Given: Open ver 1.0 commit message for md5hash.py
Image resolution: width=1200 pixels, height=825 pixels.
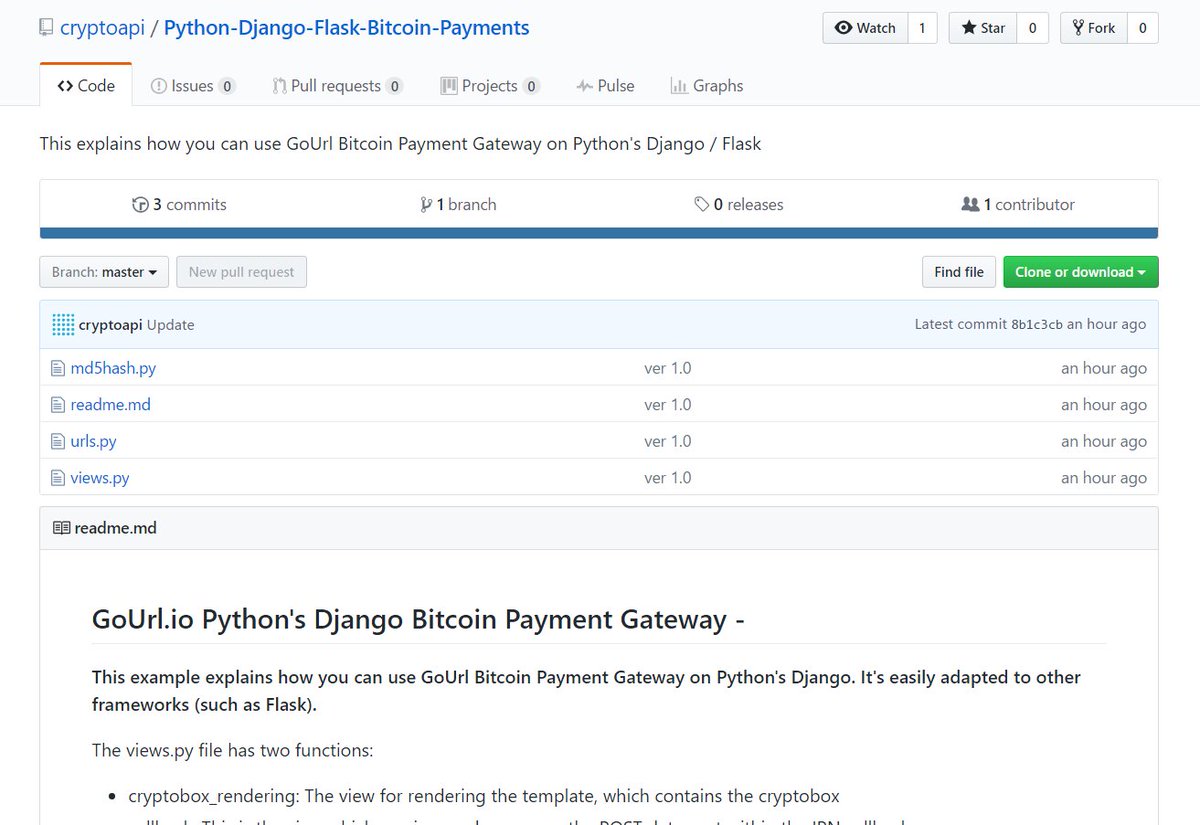Looking at the screenshot, I should (x=668, y=368).
